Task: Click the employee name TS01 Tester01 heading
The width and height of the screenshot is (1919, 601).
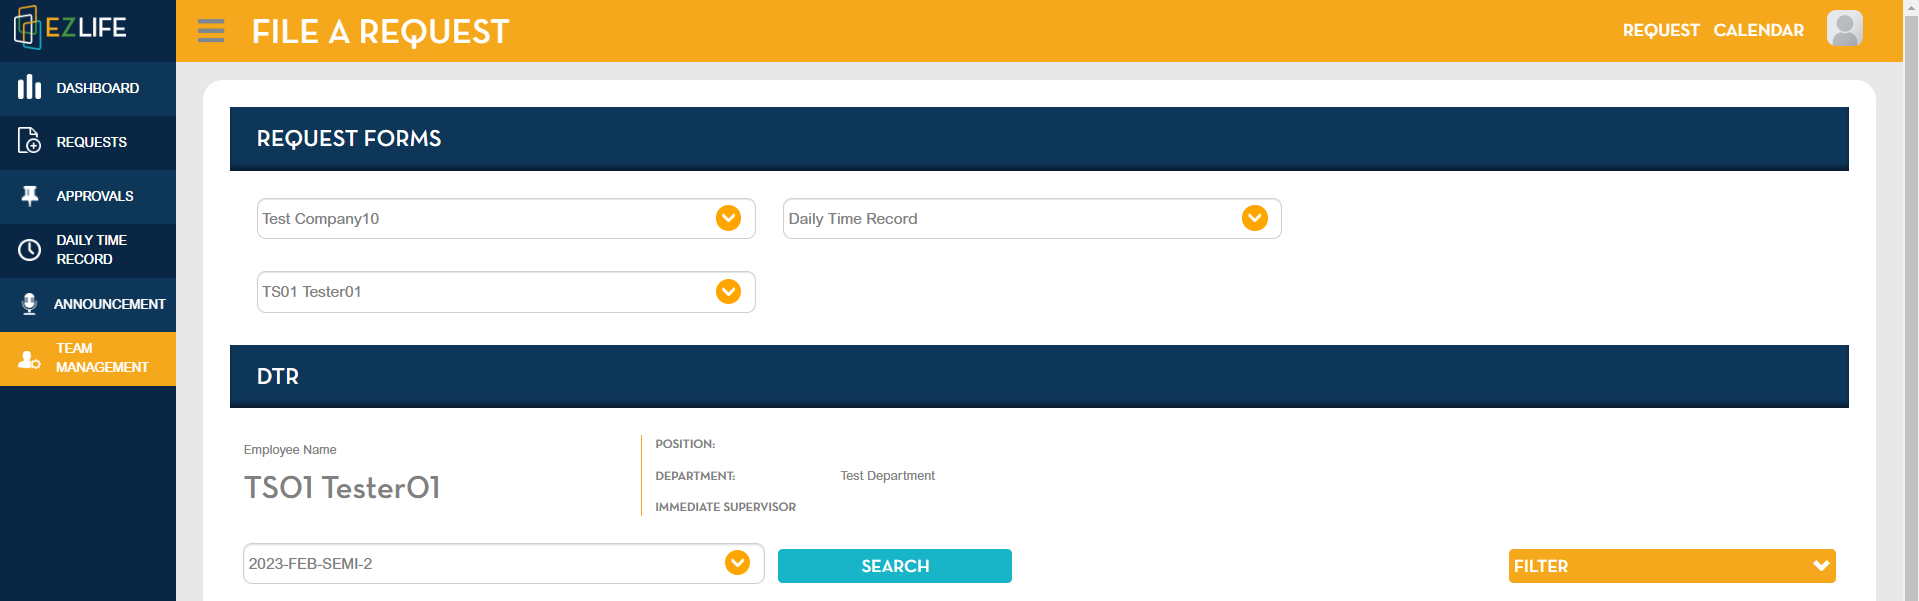Action: coord(342,488)
